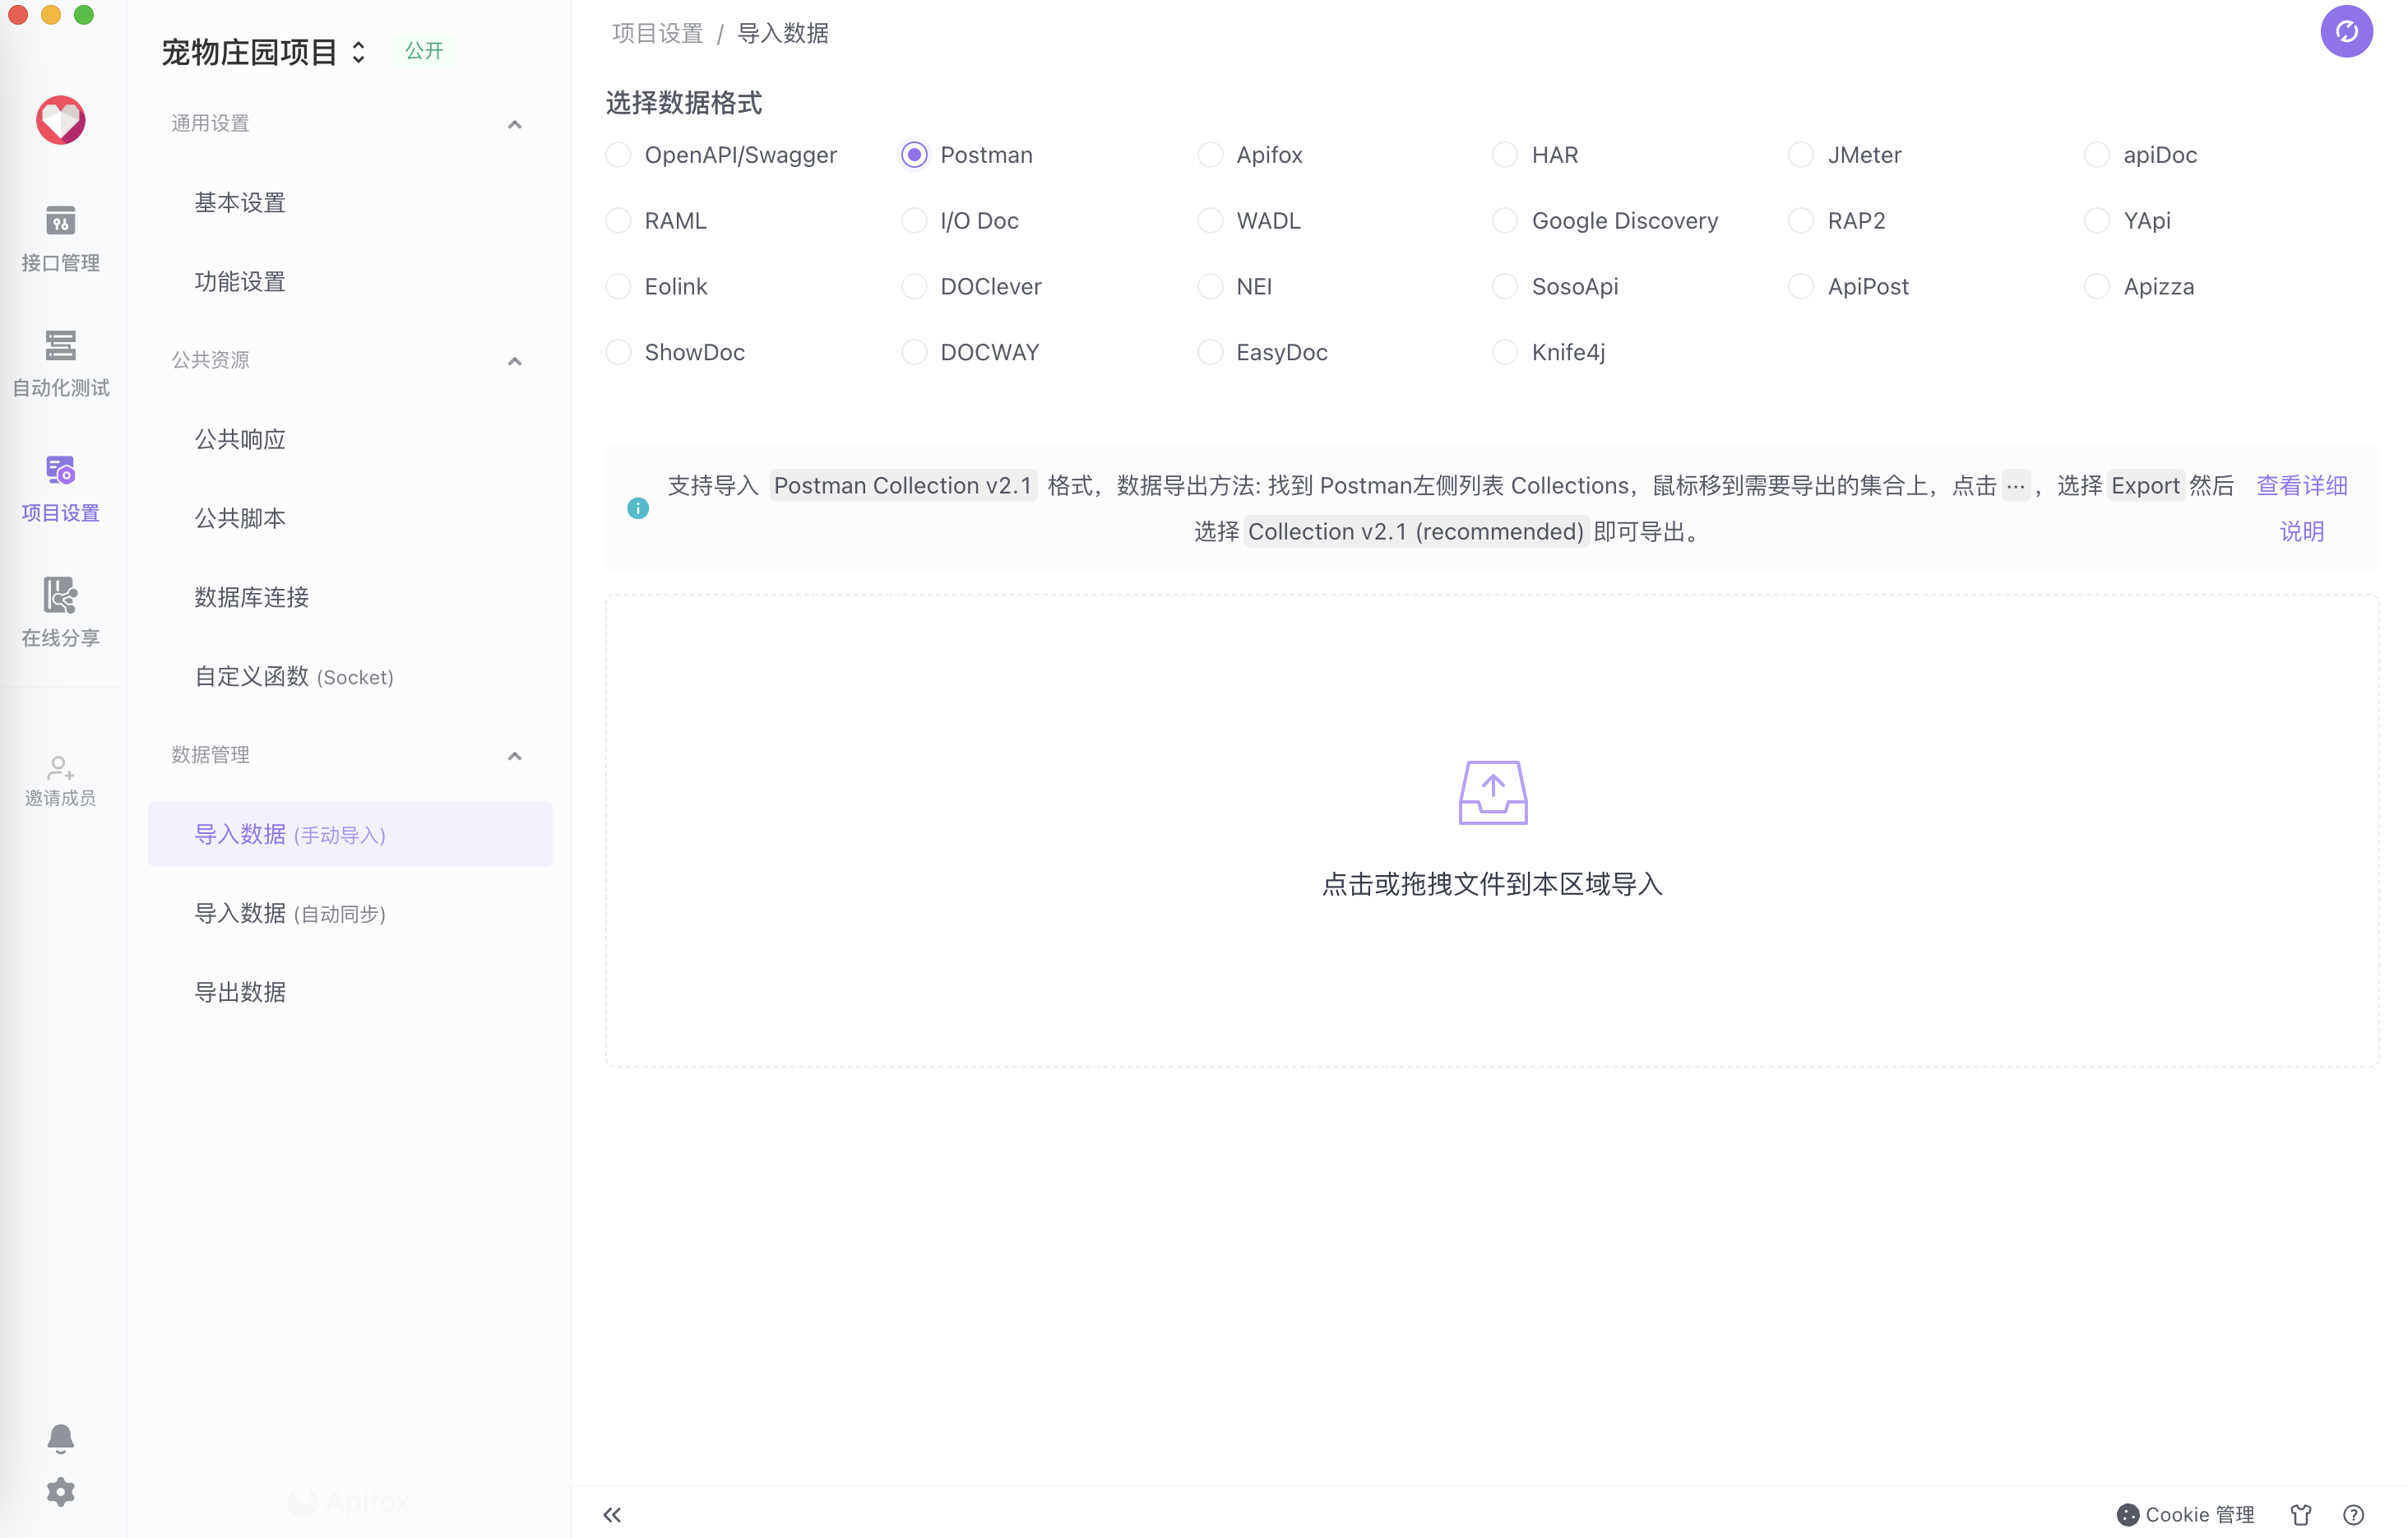Switch to 导出数据 in the sidebar menu
Viewport: 2408px width, 1538px height.
[x=240, y=992]
